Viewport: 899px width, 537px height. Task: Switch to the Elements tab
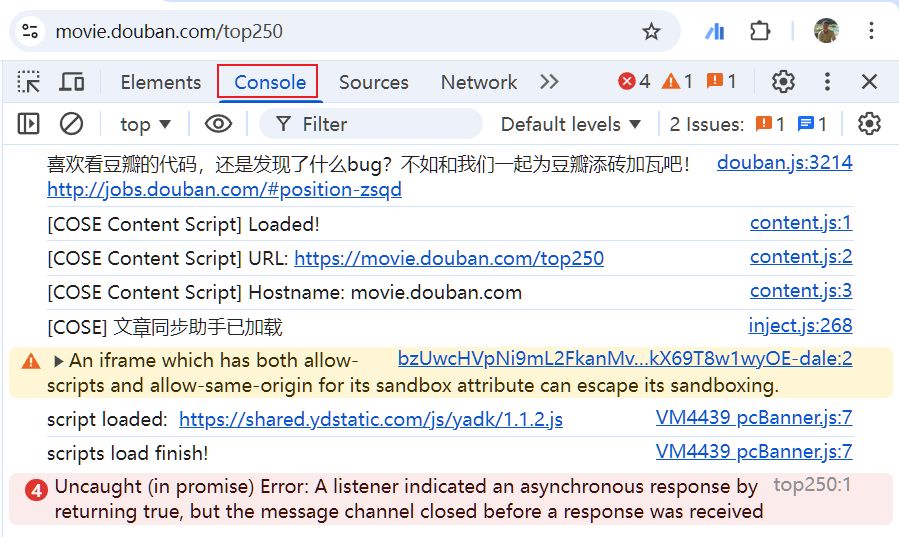pyautogui.click(x=160, y=82)
